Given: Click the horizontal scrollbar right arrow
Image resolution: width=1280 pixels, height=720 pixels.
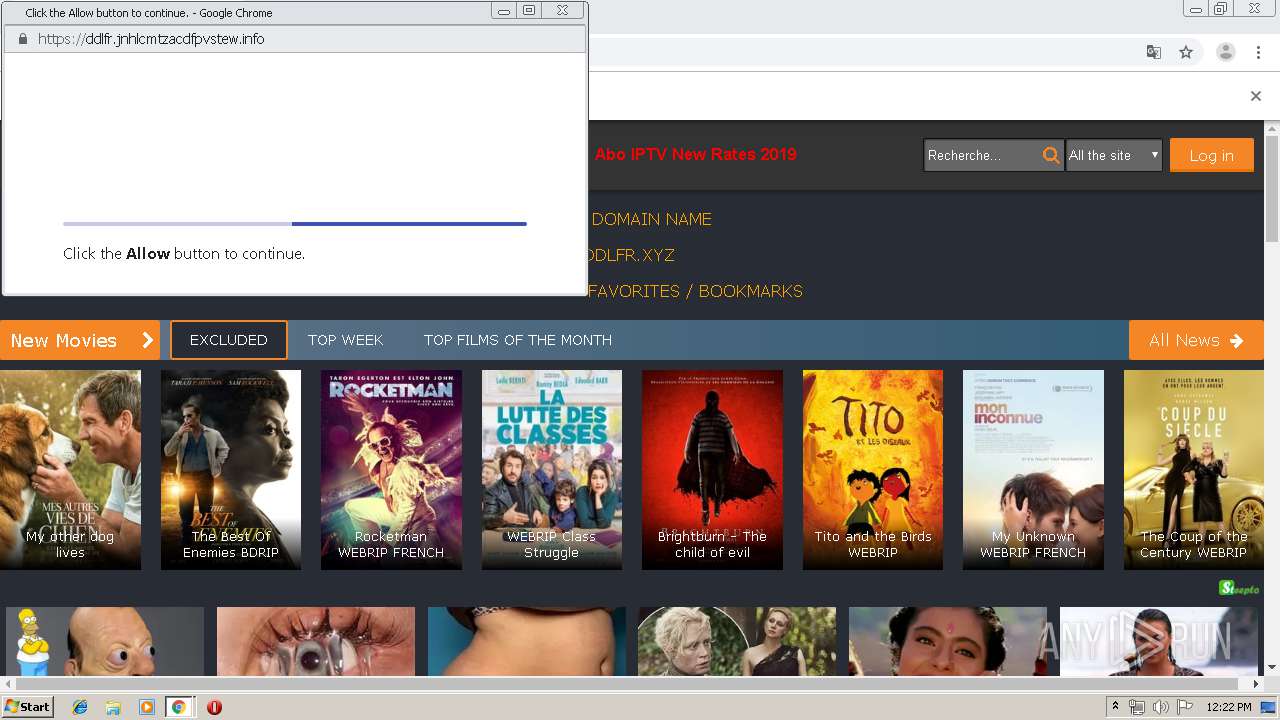Looking at the screenshot, I should pos(1256,684).
